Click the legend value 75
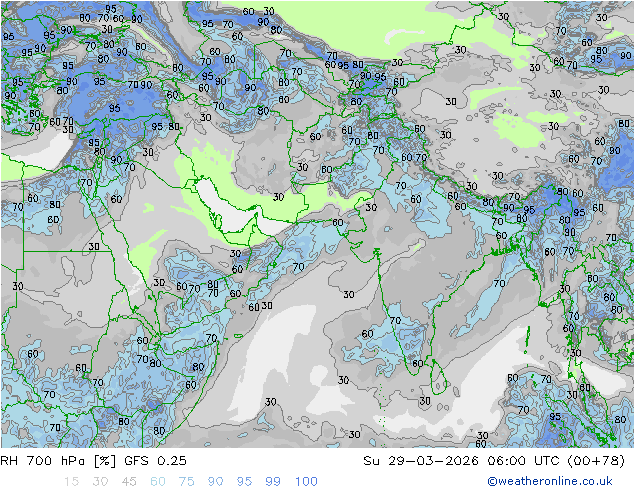Screen dimensions: 634x490 [186, 481]
